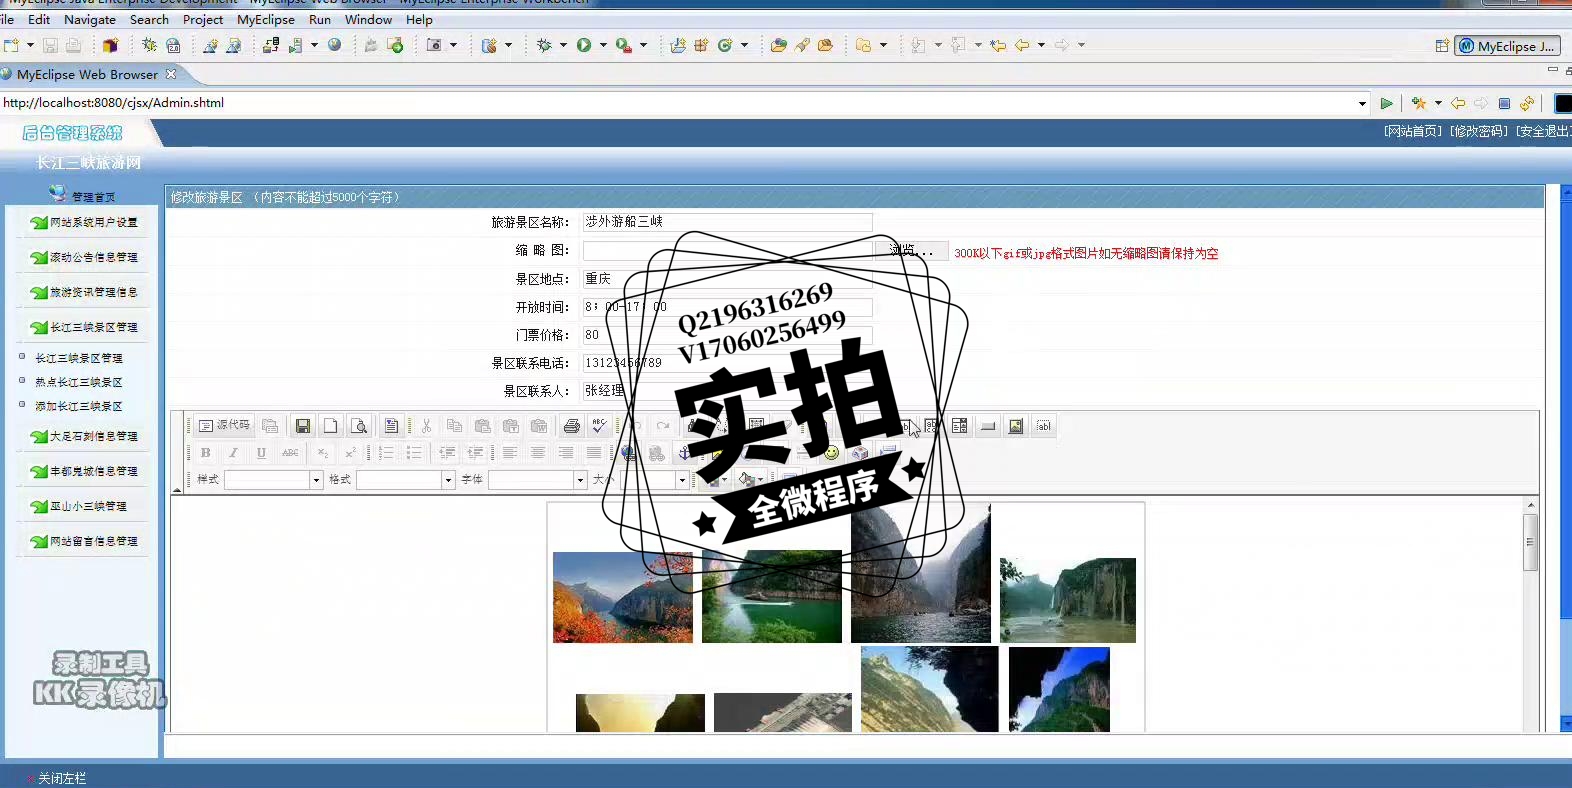1572x788 pixels.
Task: Click the 门票价格 input field showing 80
Action: (727, 335)
